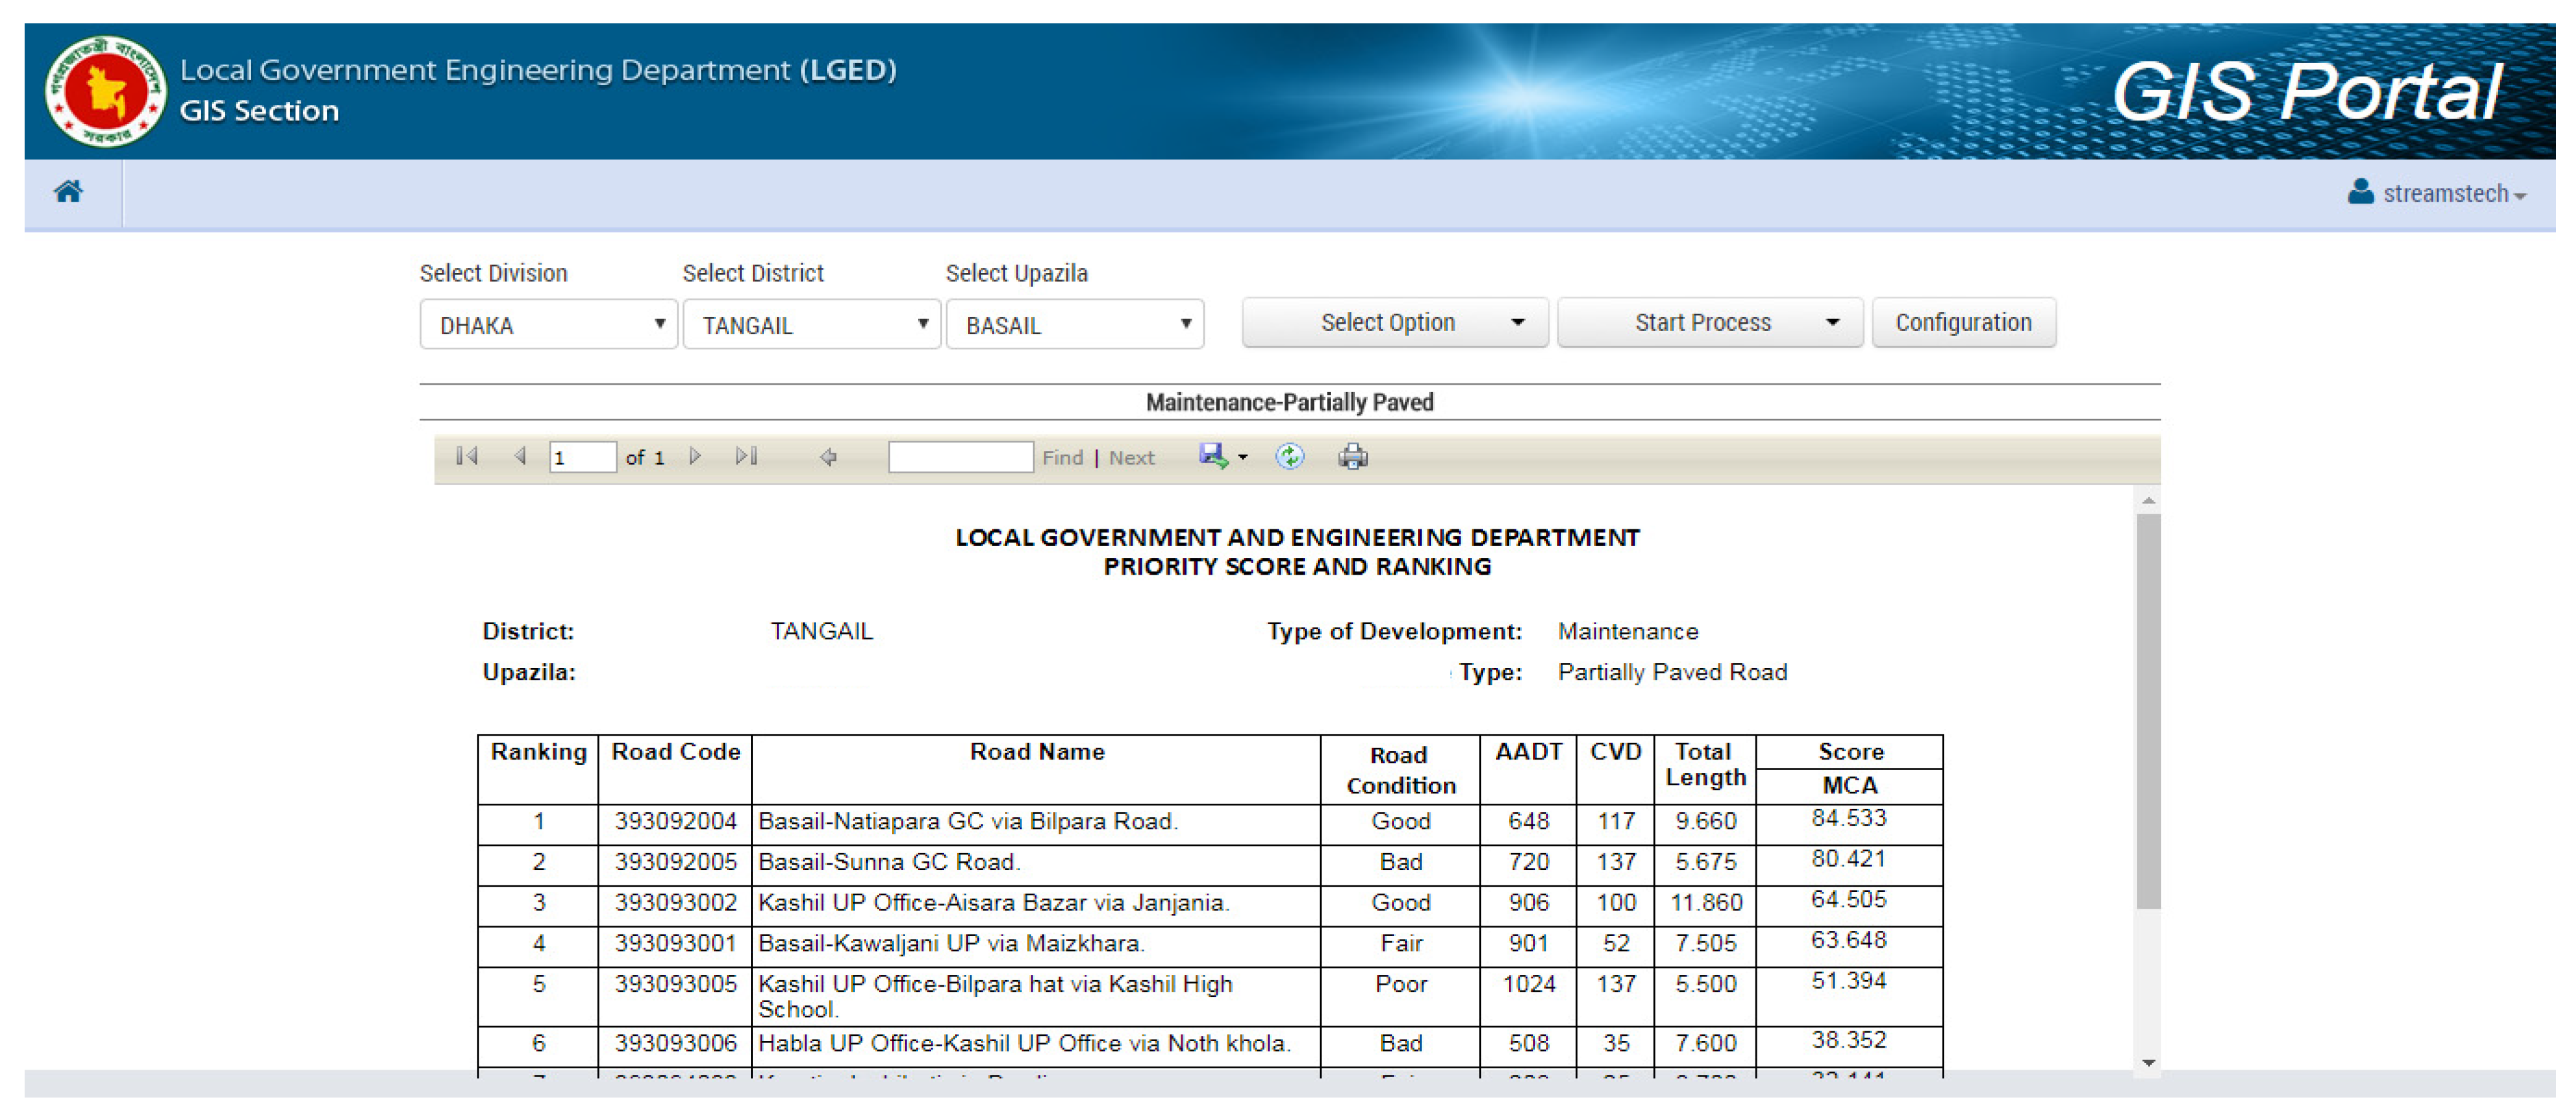Go to next report page

[x=695, y=457]
